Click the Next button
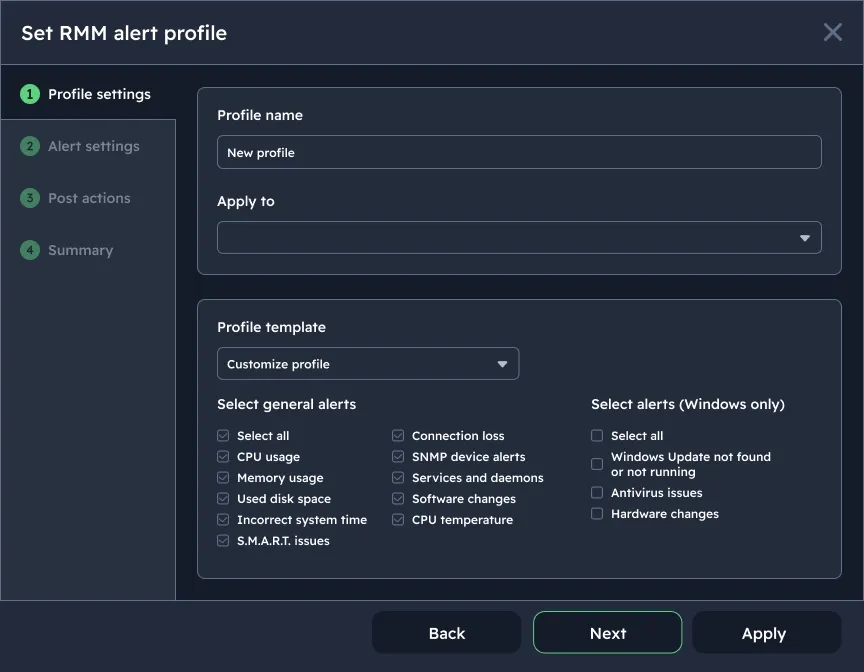 (x=607, y=632)
